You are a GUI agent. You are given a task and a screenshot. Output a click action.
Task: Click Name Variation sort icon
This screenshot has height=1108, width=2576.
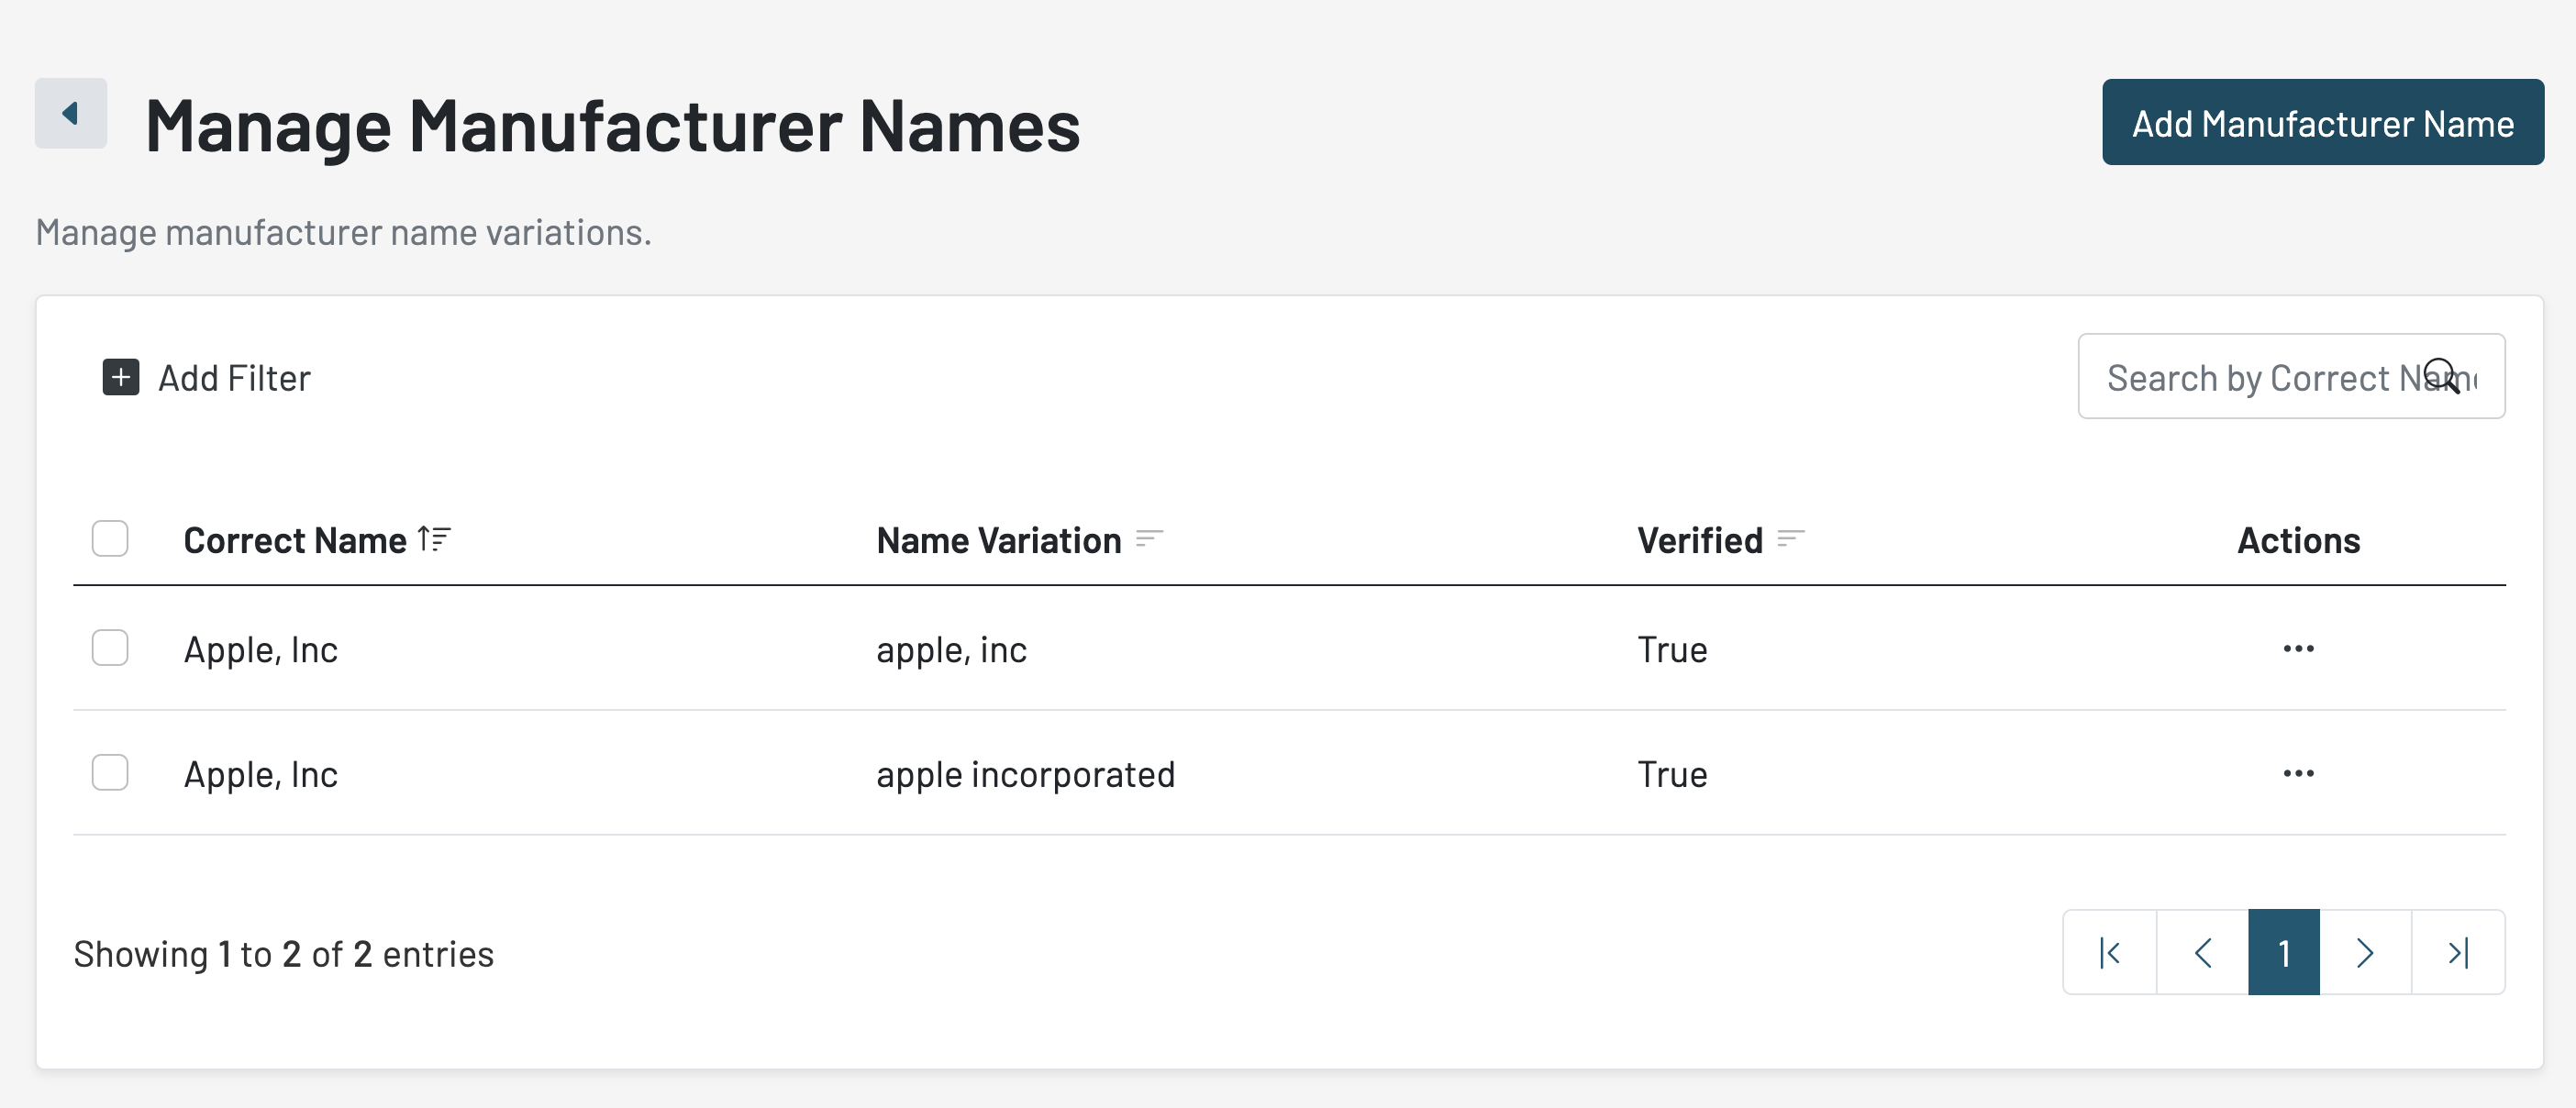click(1149, 539)
